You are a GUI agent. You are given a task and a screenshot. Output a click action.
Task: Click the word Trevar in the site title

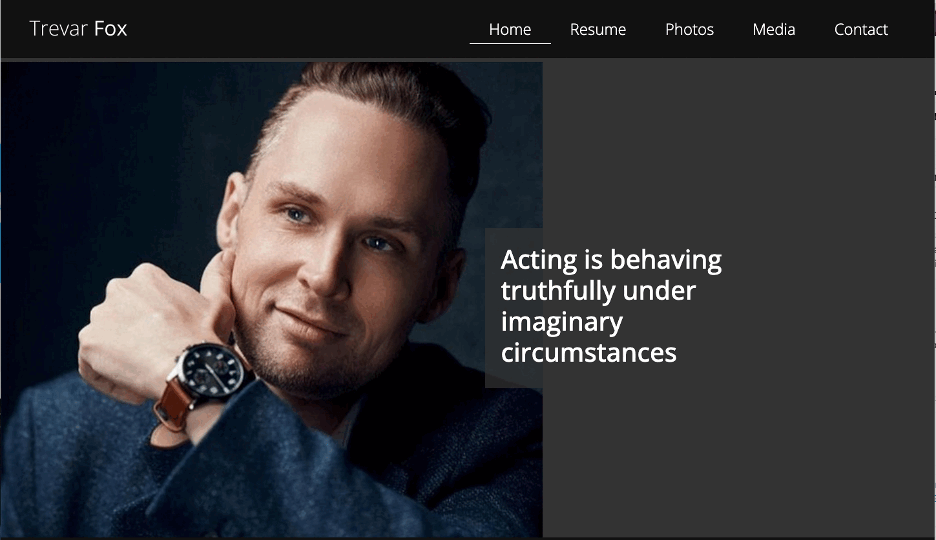(59, 29)
